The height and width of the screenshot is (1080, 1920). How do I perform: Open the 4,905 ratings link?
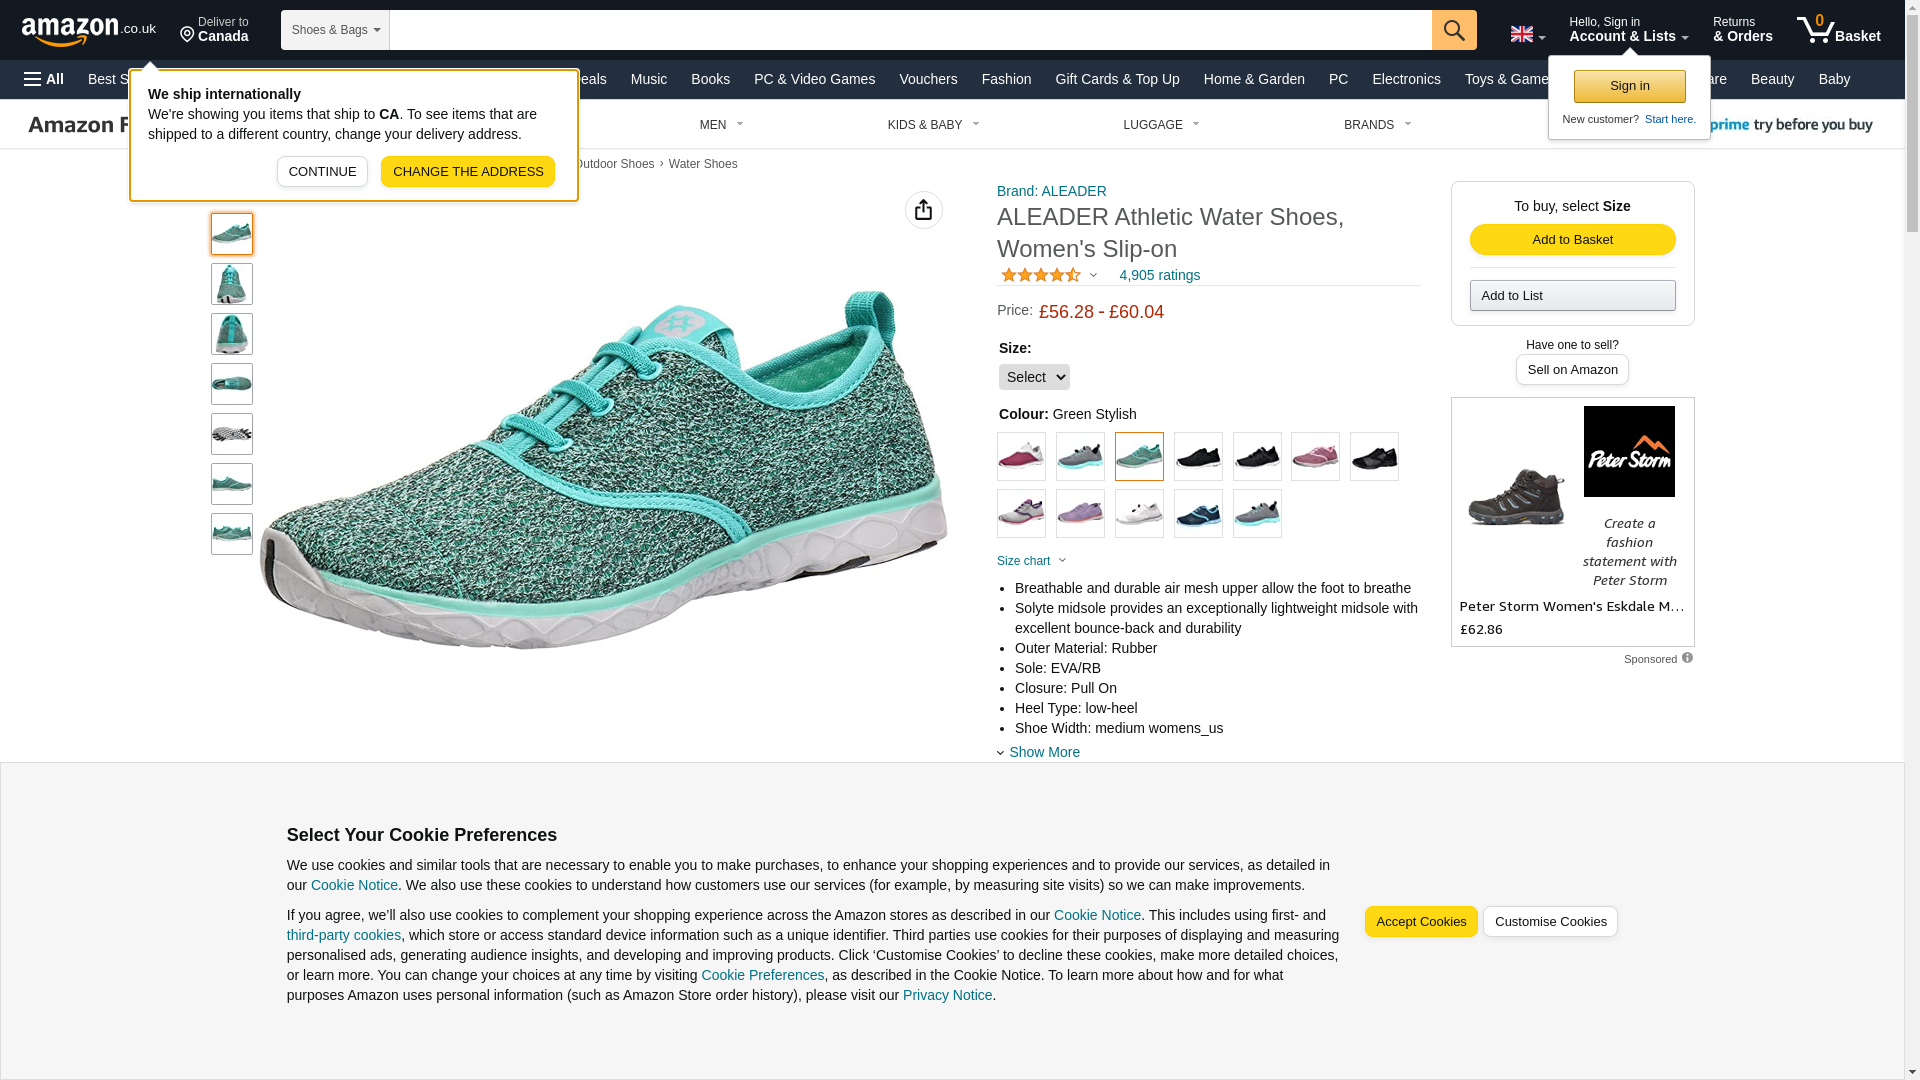coord(1159,275)
